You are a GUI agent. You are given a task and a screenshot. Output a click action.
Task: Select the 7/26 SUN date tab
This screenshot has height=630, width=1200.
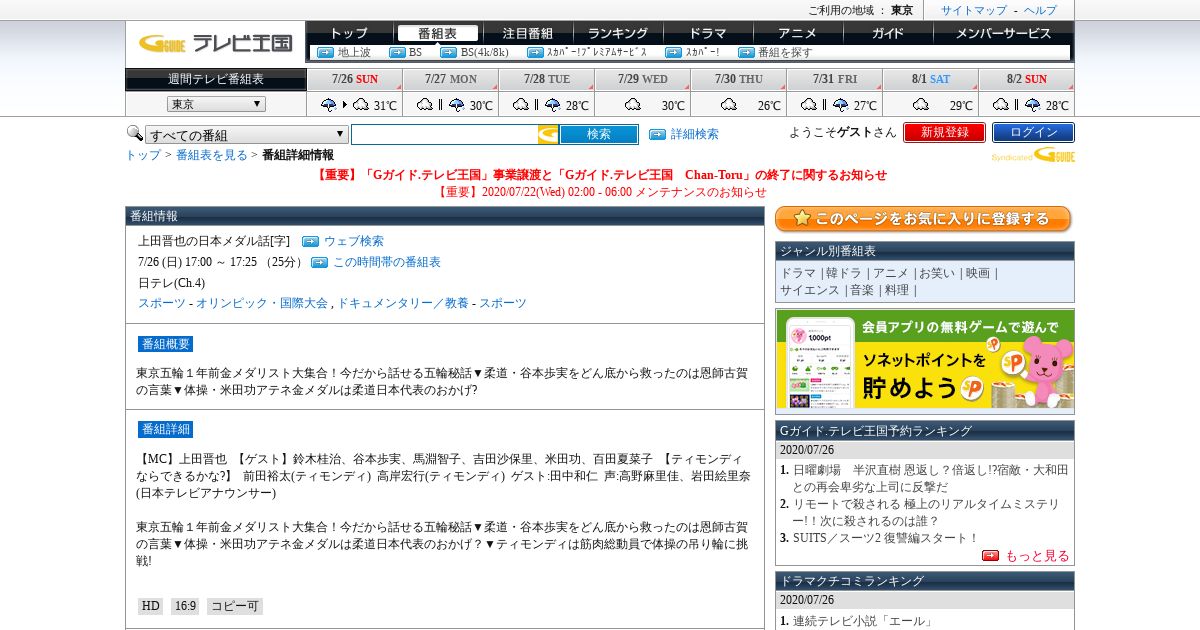[354, 79]
